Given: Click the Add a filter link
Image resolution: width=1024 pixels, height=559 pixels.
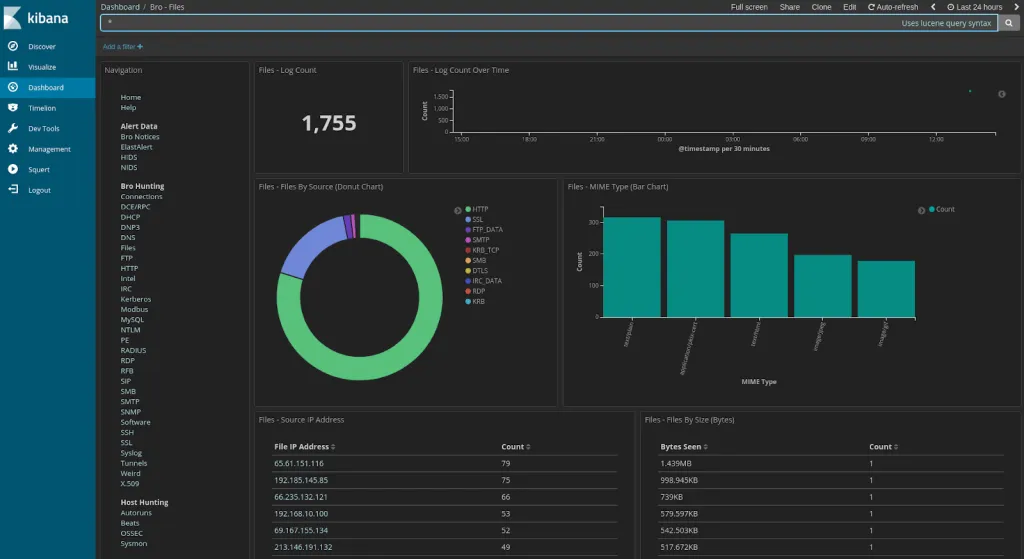Looking at the screenshot, I should [x=122, y=47].
